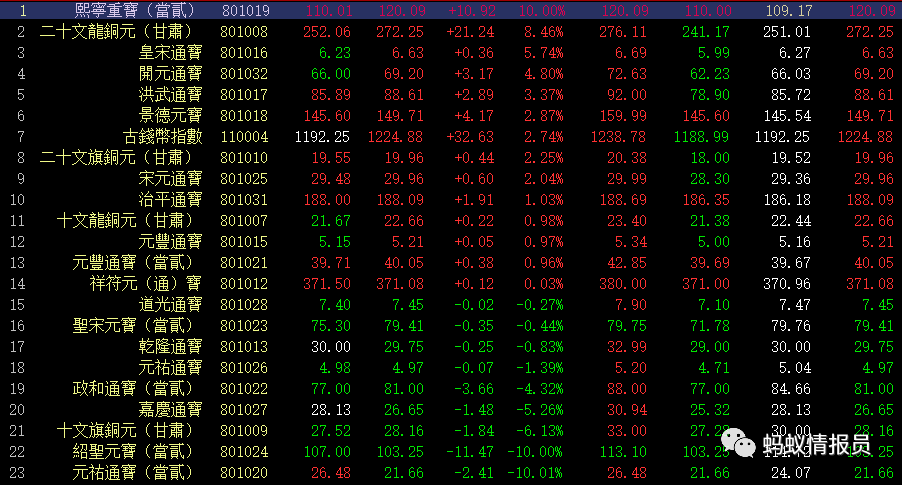The height and width of the screenshot is (485, 902).
Task: Click the 5.74% change value
Action: click(544, 53)
